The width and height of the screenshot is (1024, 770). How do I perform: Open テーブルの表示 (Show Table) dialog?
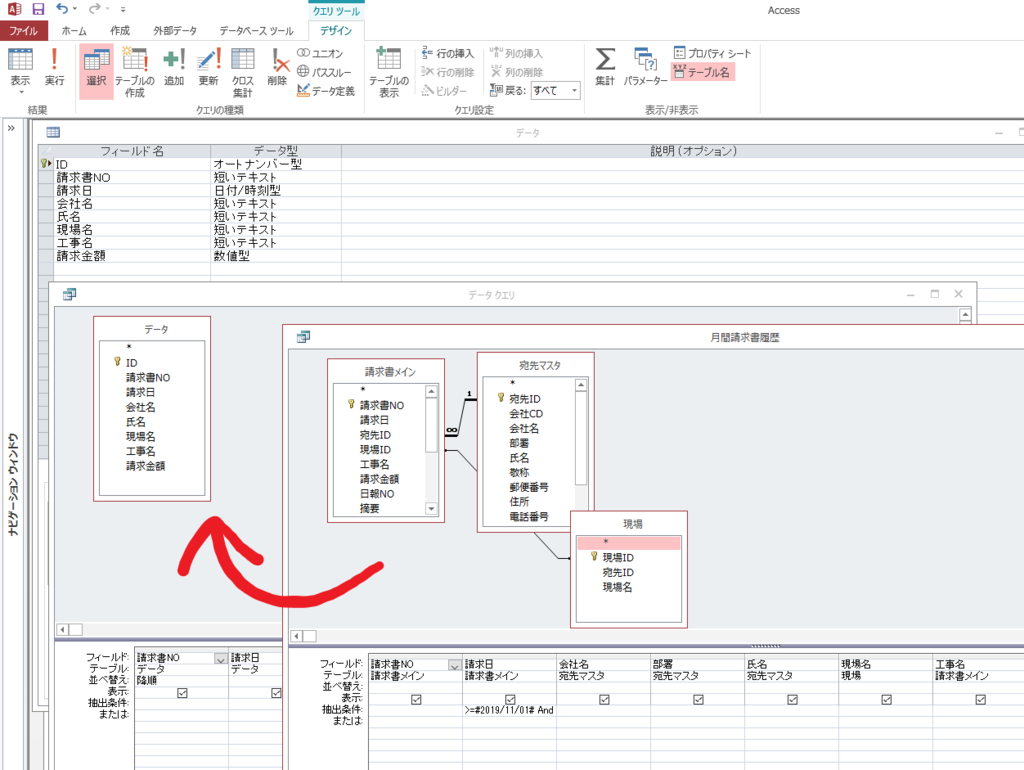pyautogui.click(x=388, y=71)
